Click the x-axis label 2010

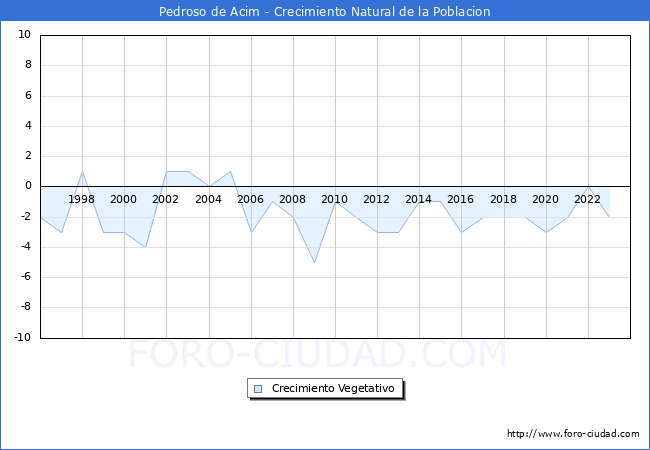pos(334,199)
